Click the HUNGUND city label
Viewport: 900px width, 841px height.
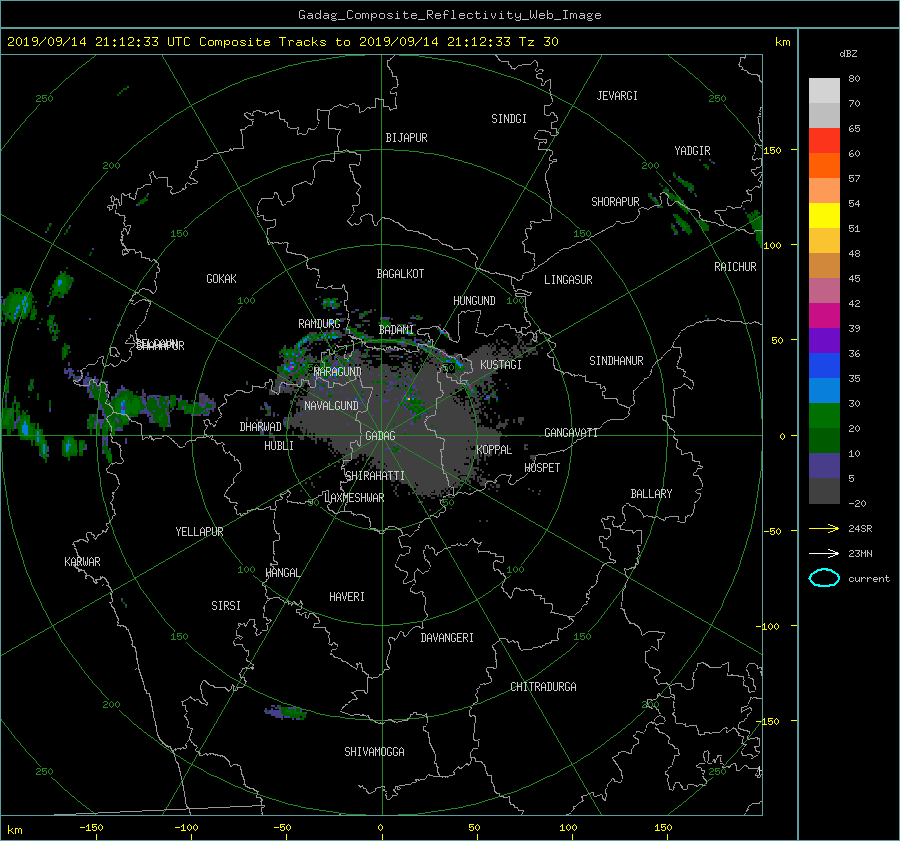coord(474,301)
